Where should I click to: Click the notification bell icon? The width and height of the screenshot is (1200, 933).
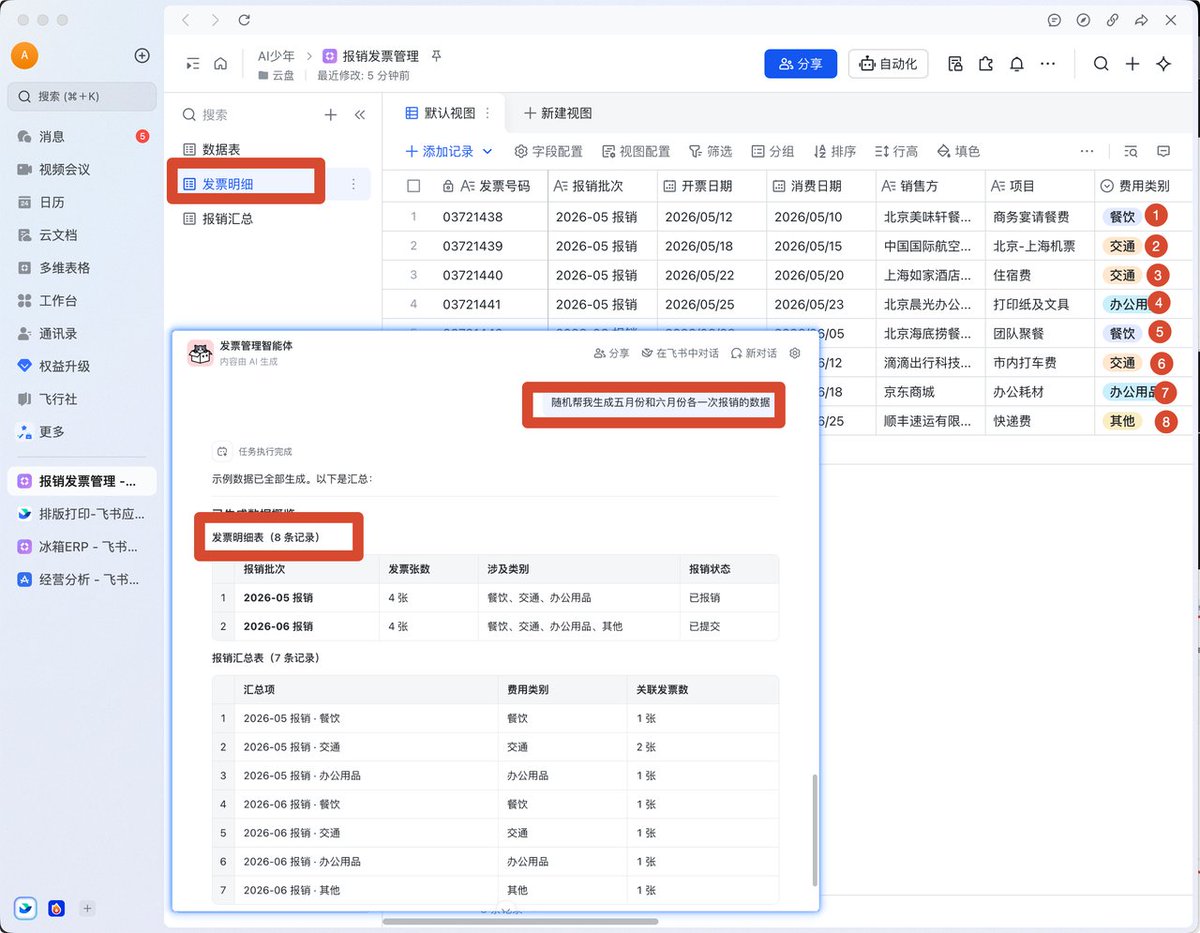pos(1017,64)
